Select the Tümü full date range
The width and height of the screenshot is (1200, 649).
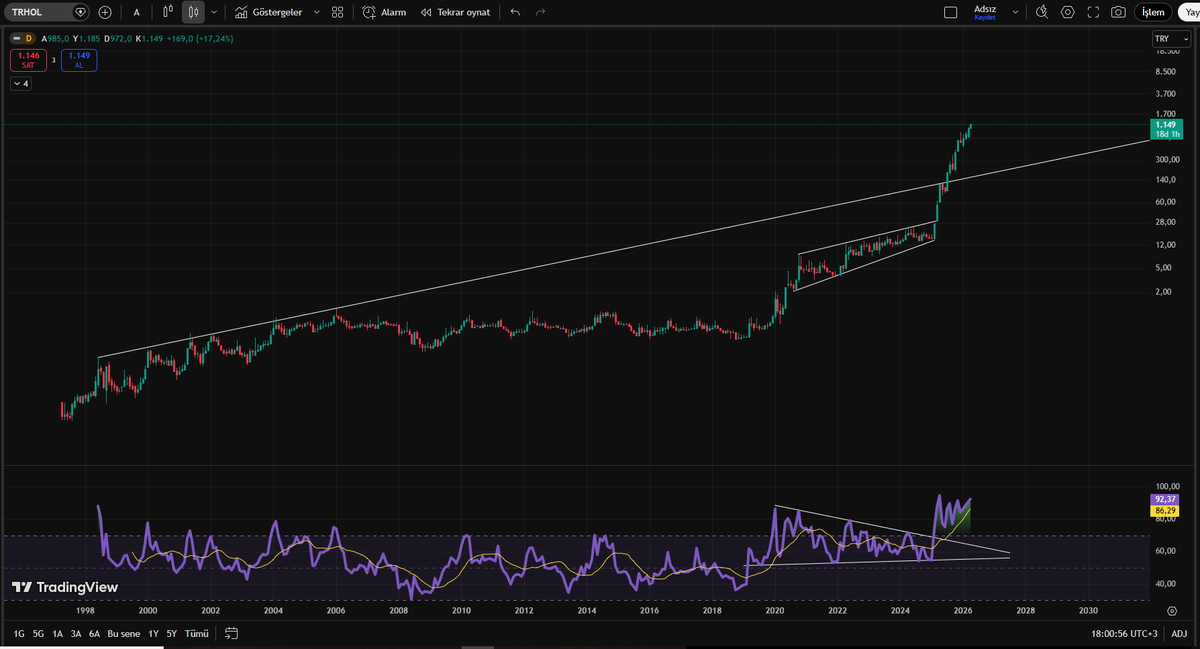[198, 633]
